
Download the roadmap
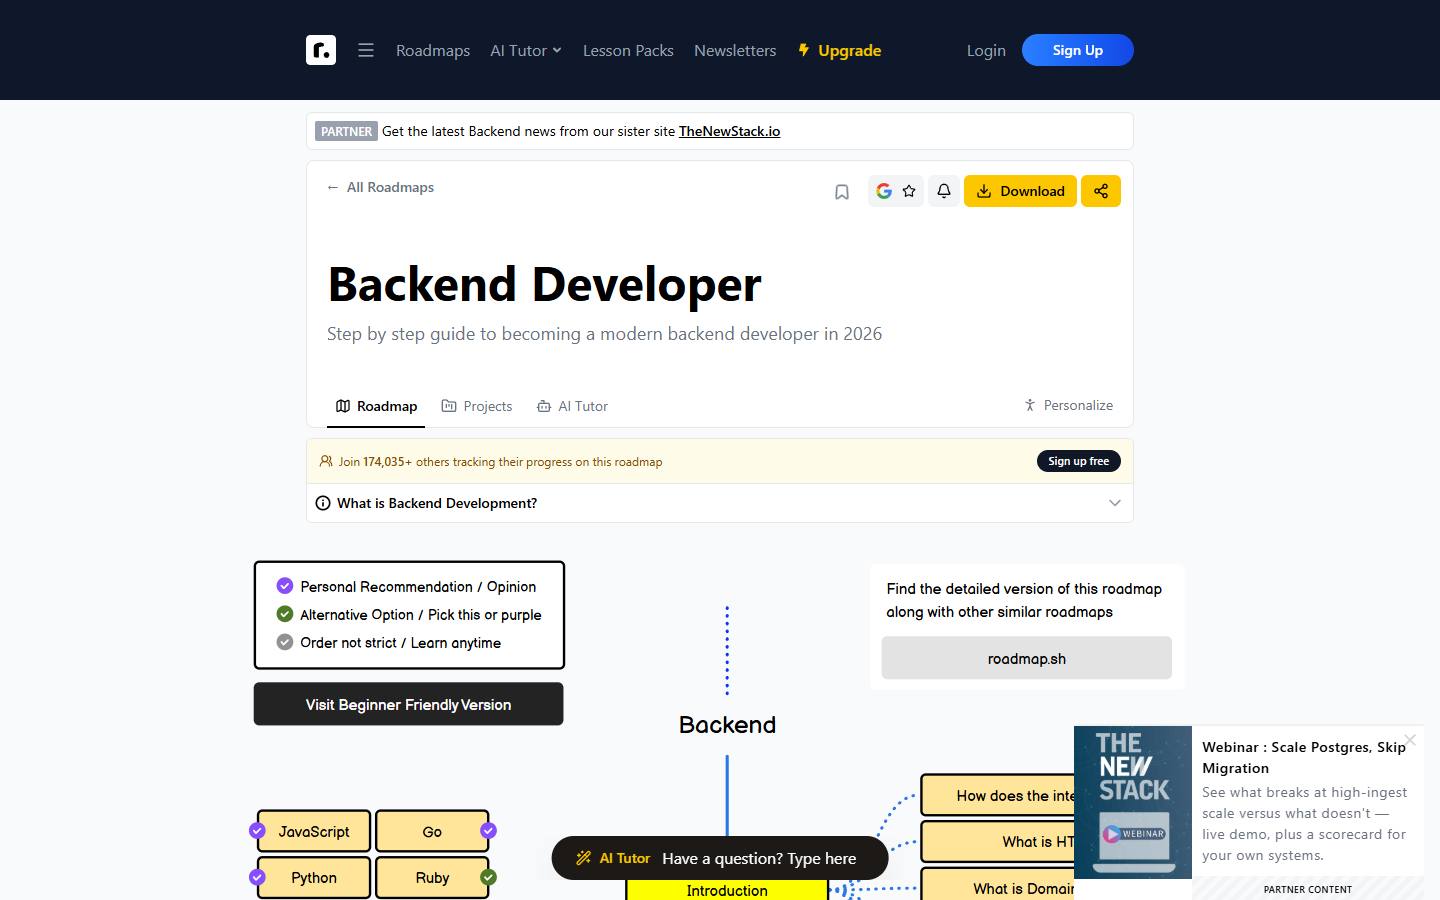[1020, 191]
